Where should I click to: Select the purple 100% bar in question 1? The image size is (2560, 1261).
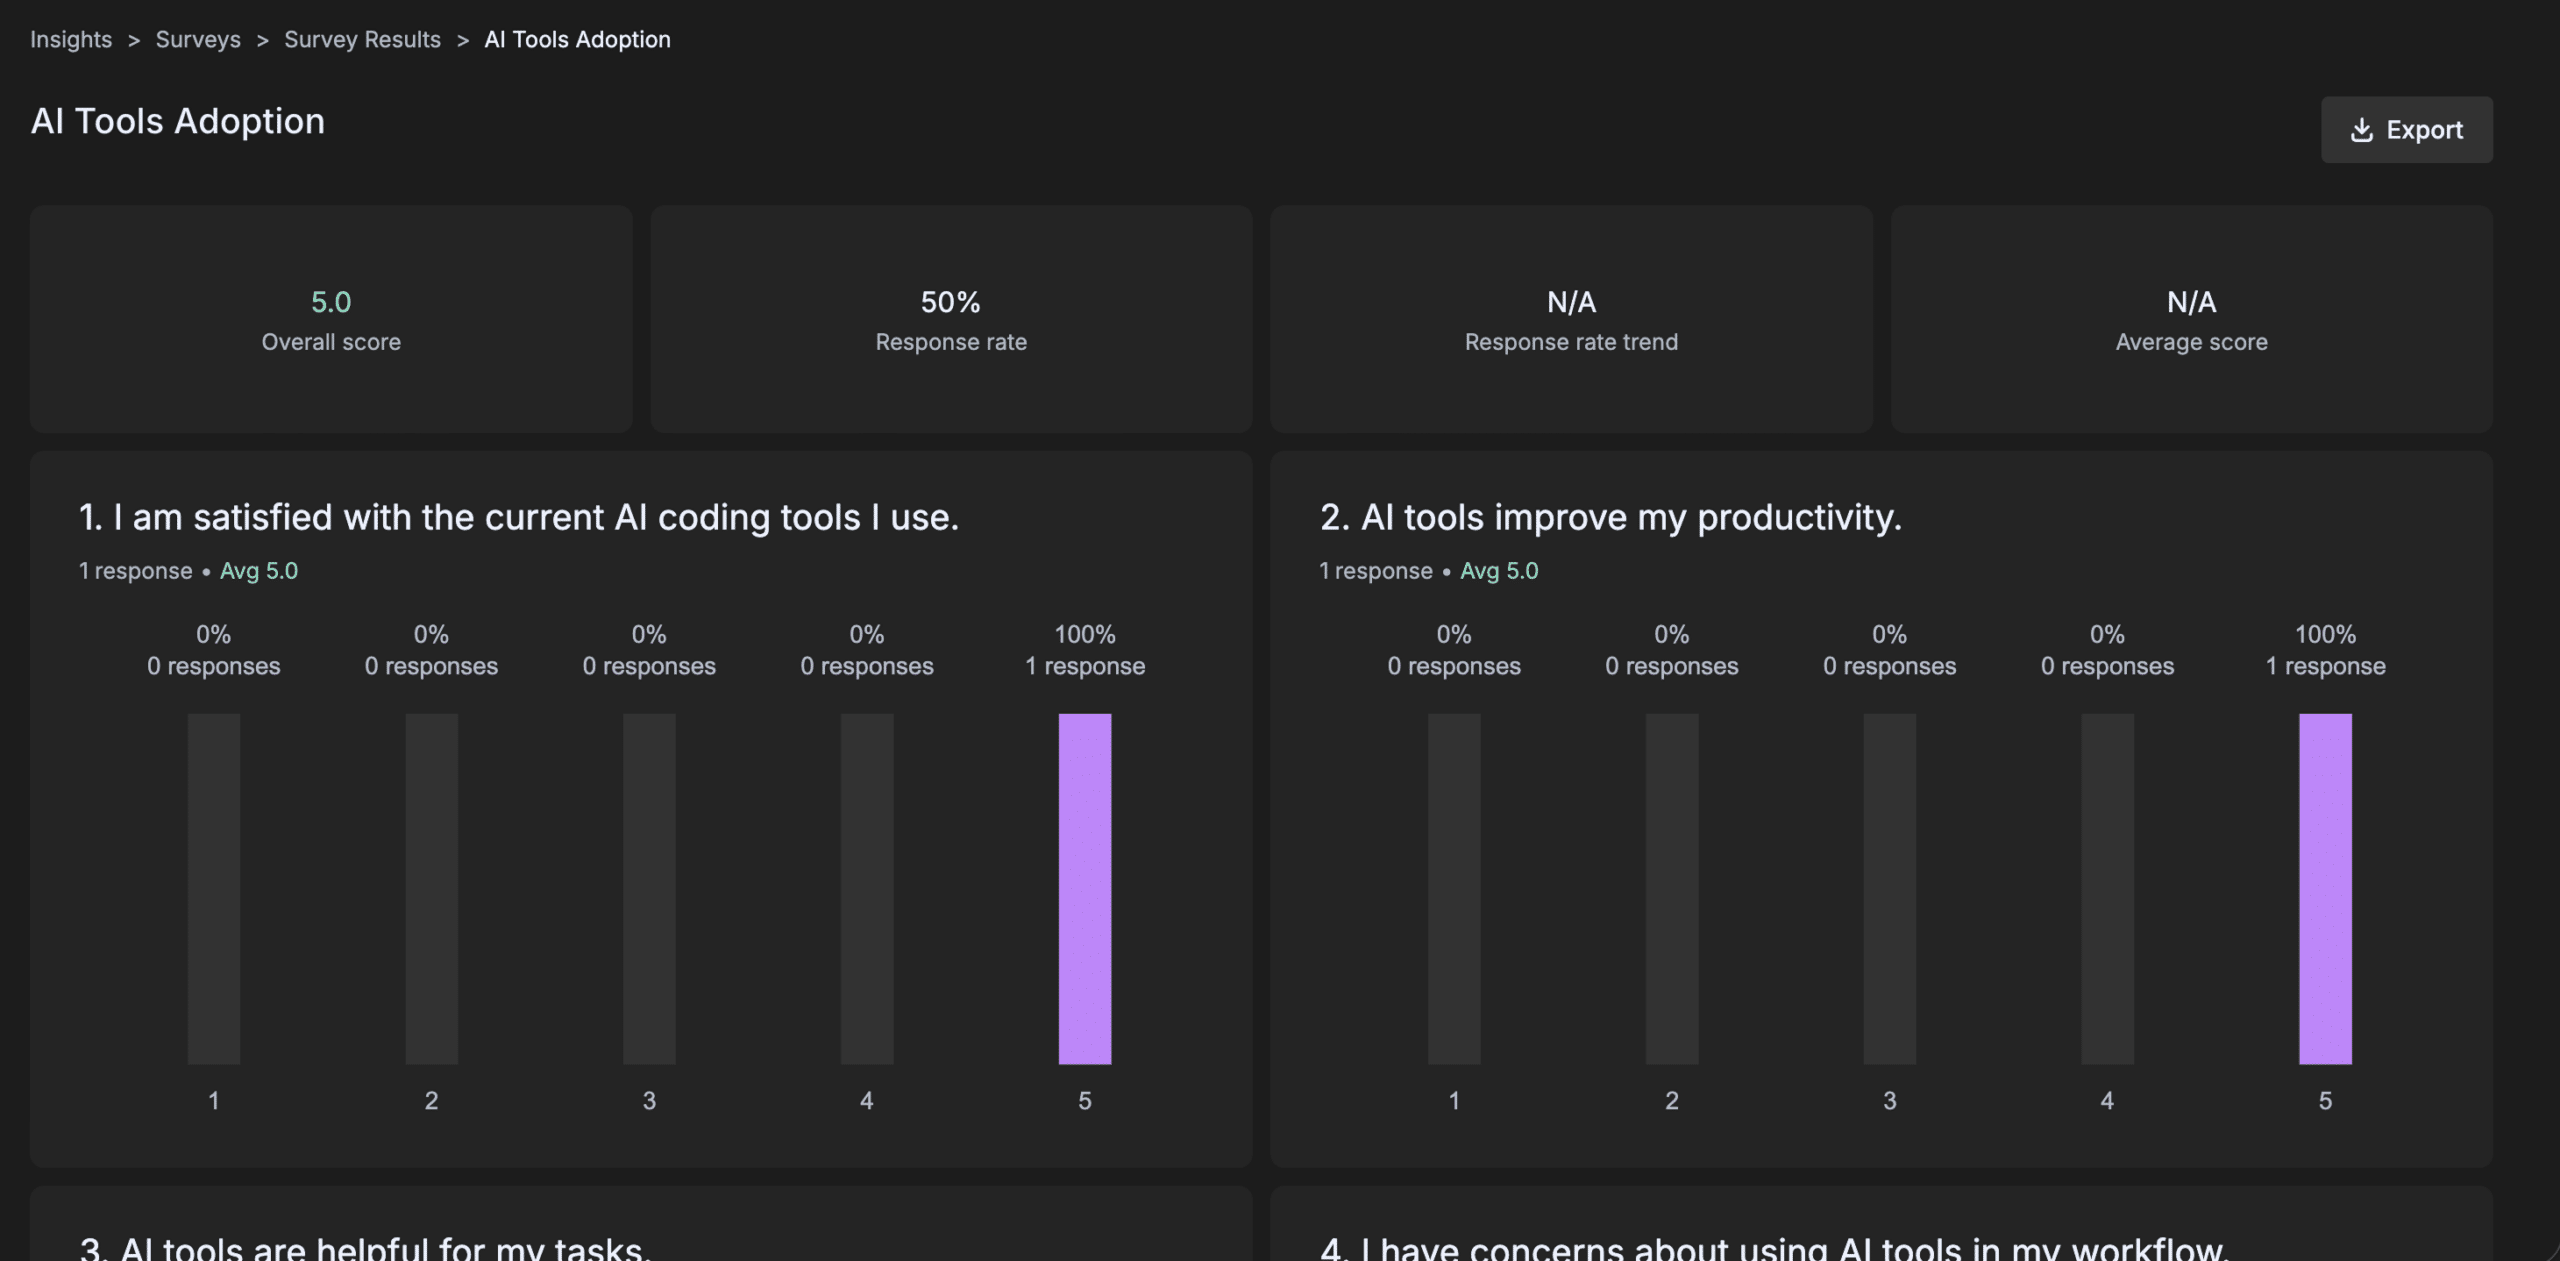point(1085,888)
